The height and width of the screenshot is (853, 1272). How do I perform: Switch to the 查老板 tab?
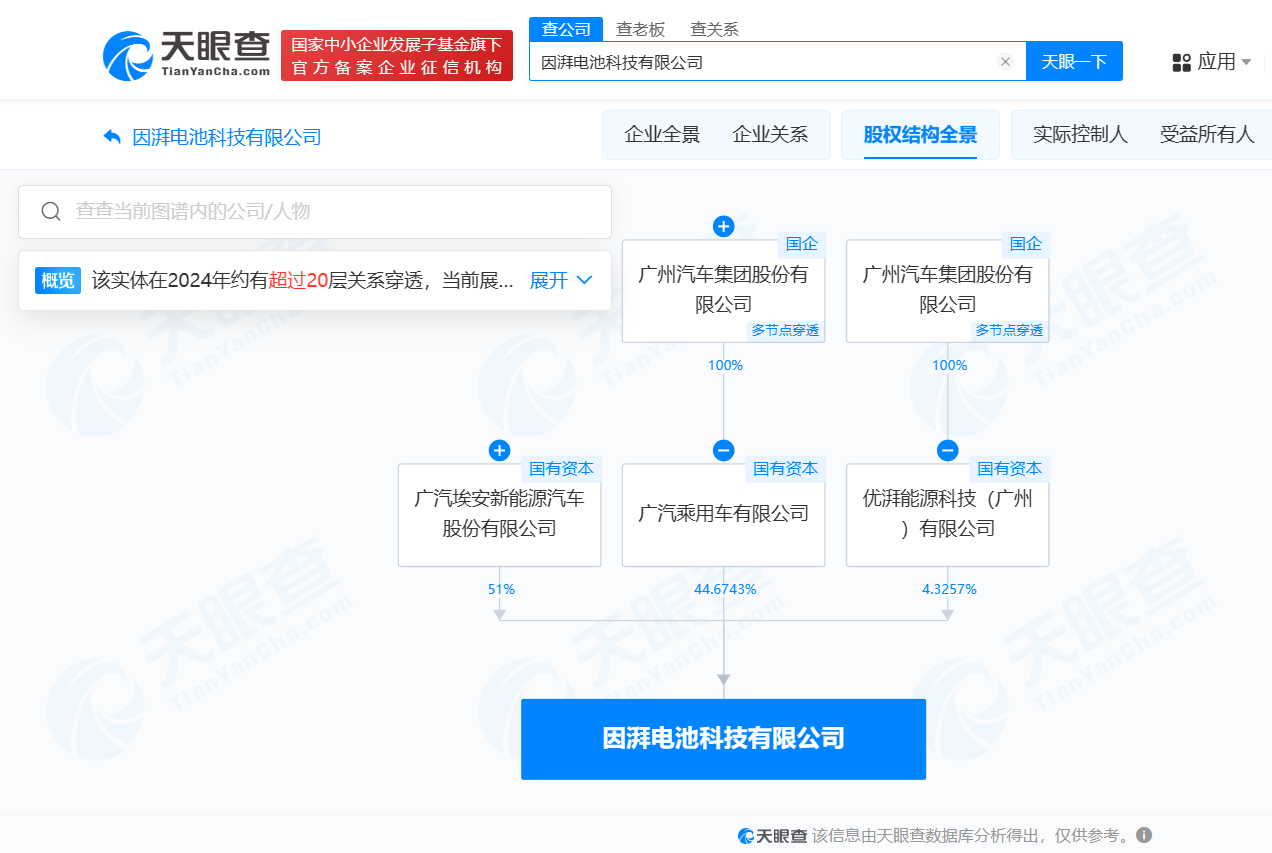coord(642,29)
